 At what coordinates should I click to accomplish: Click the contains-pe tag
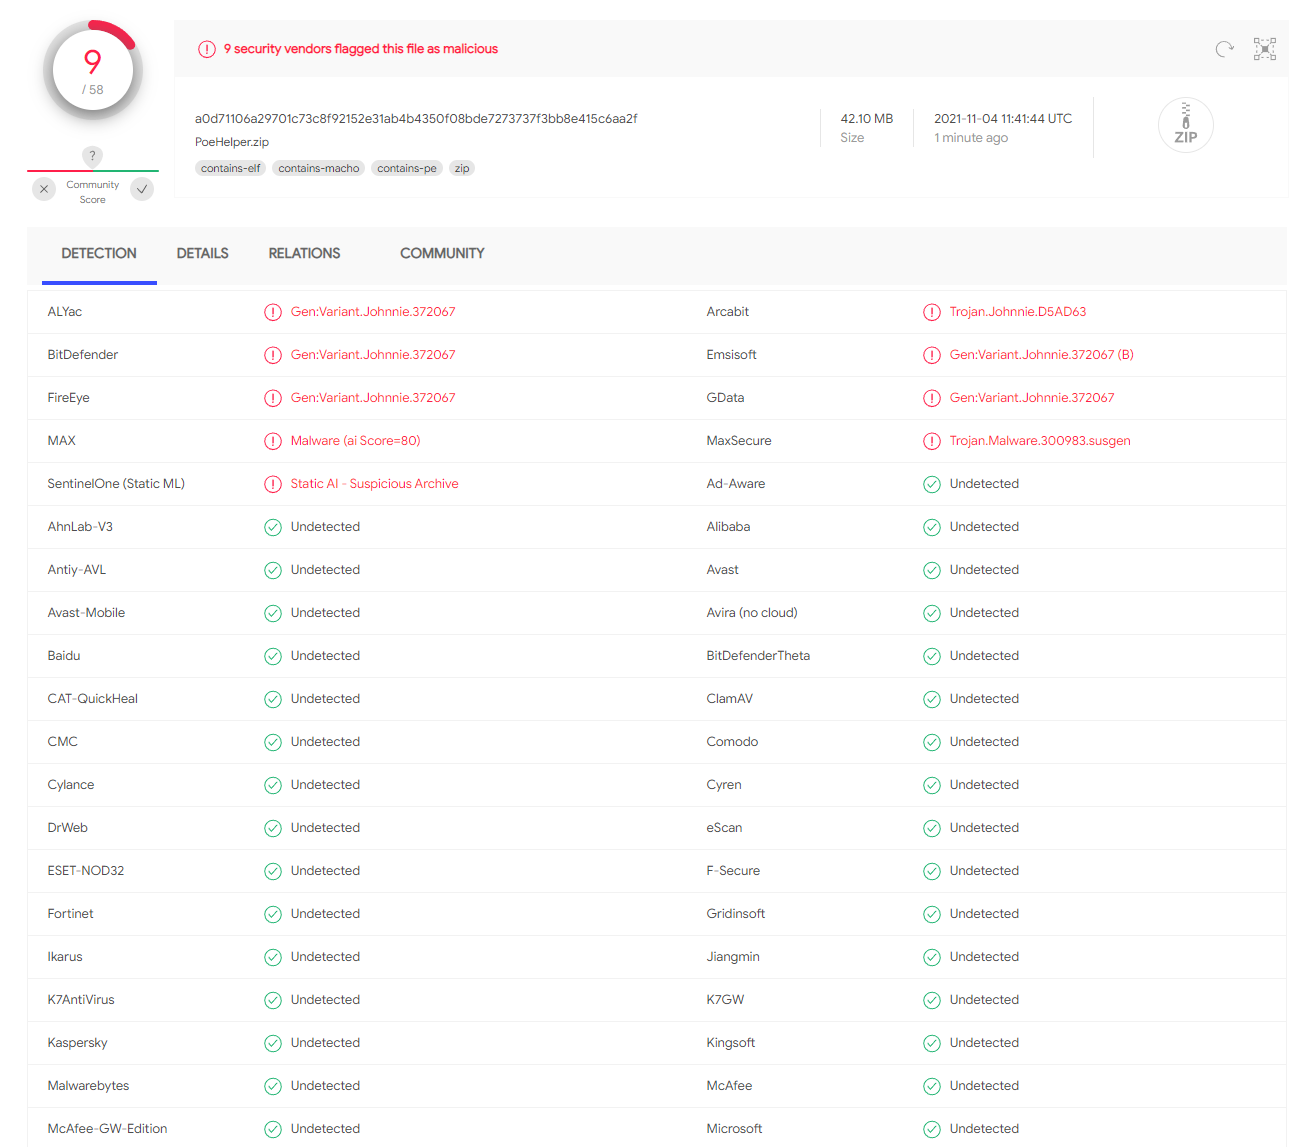click(x=407, y=168)
